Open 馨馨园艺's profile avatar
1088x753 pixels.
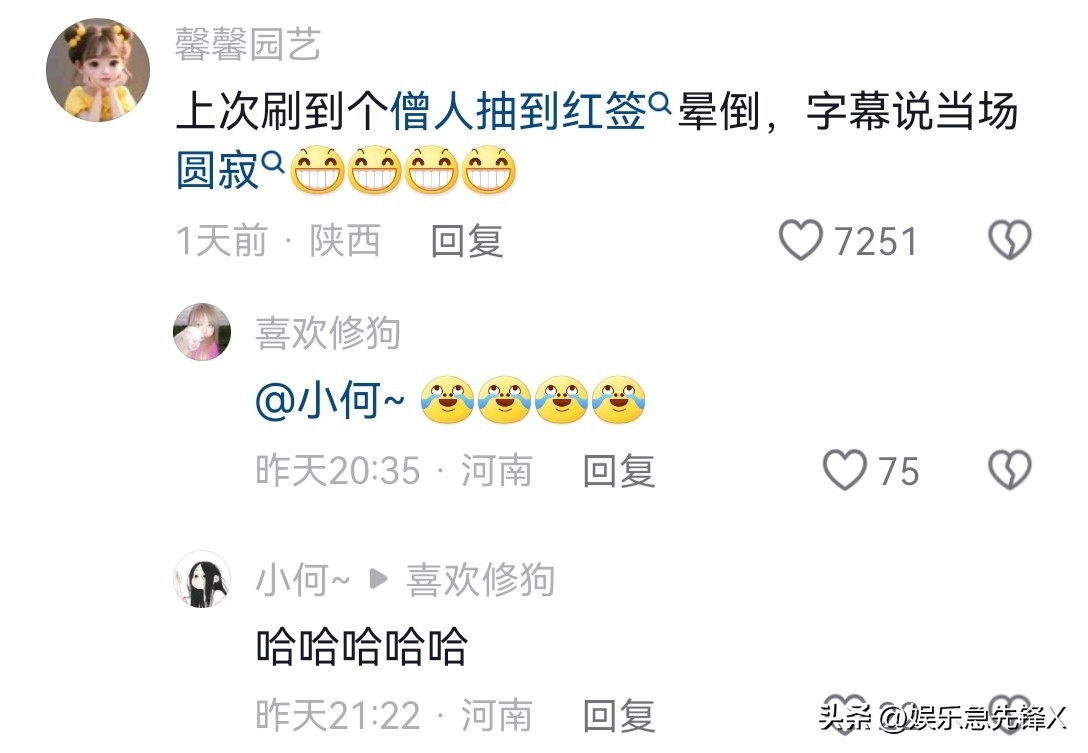click(x=98, y=70)
